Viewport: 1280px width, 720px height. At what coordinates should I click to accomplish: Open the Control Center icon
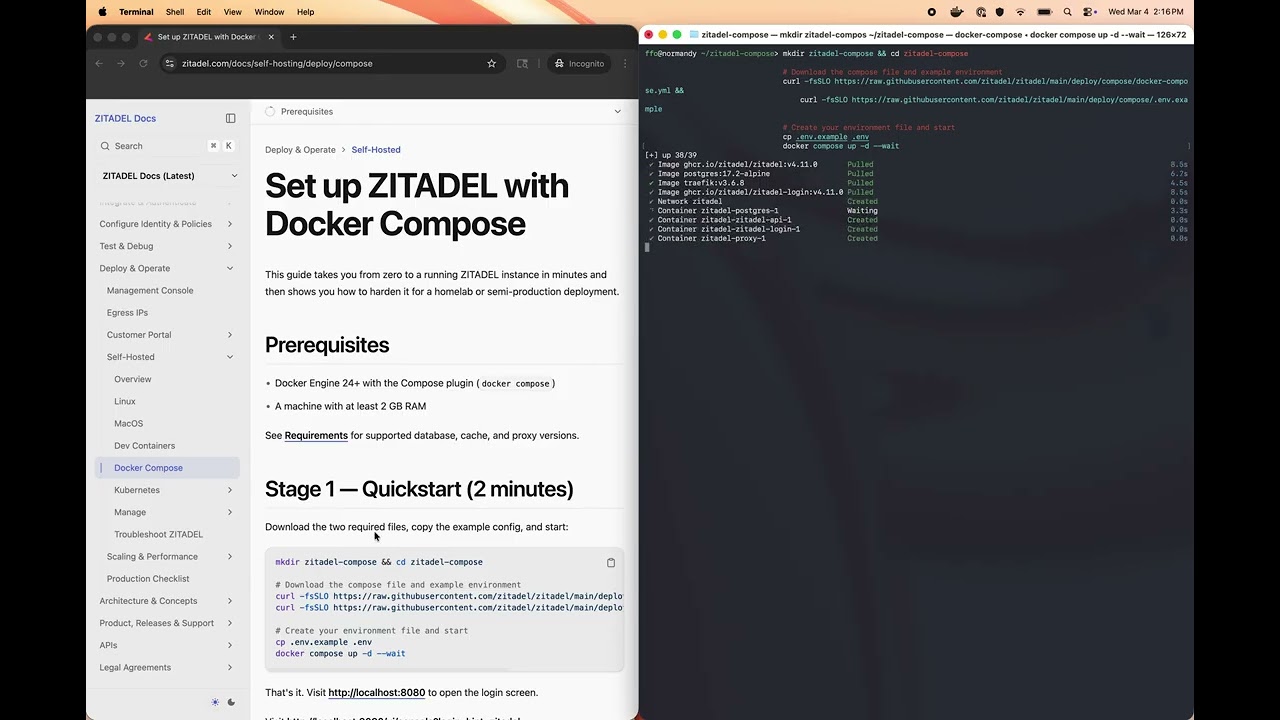point(1090,12)
